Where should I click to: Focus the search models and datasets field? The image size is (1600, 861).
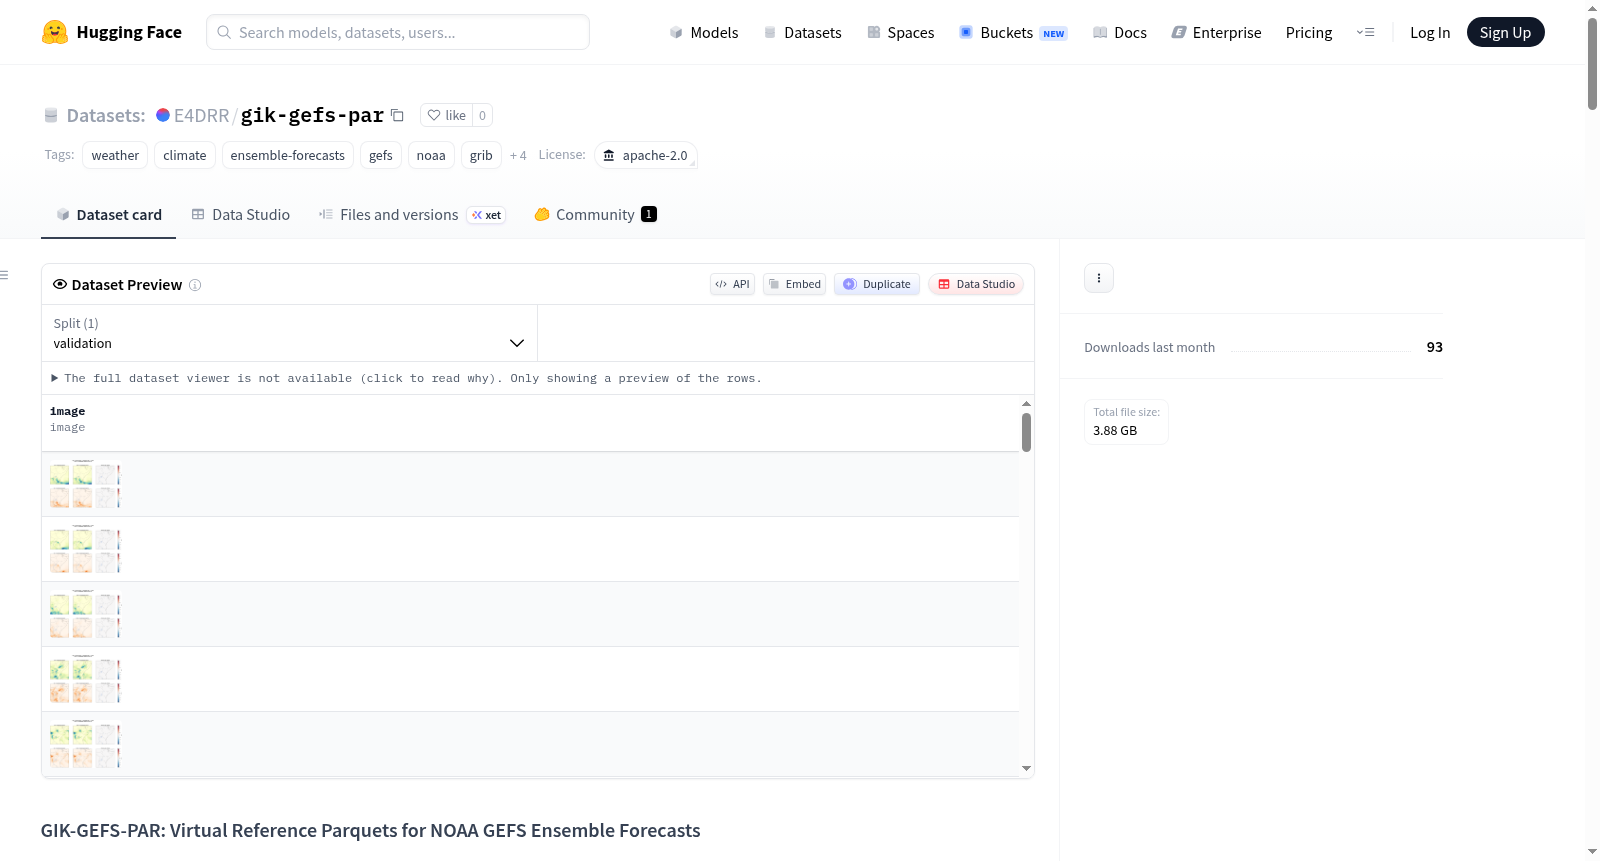(398, 32)
